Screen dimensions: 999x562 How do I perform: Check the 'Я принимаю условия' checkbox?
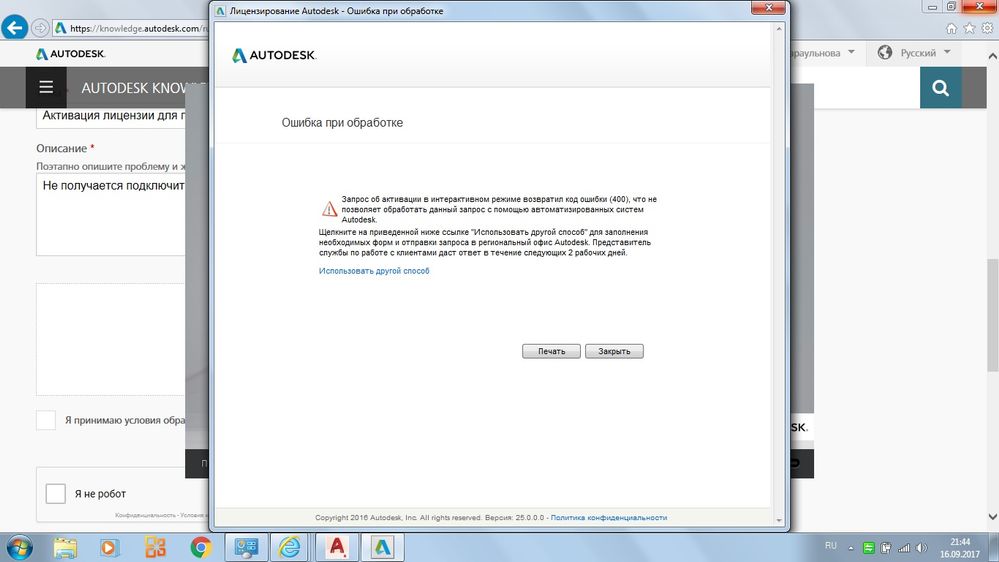click(x=46, y=420)
